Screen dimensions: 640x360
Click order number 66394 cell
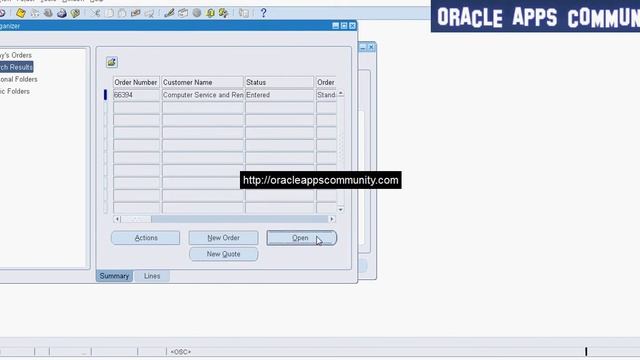(x=136, y=95)
